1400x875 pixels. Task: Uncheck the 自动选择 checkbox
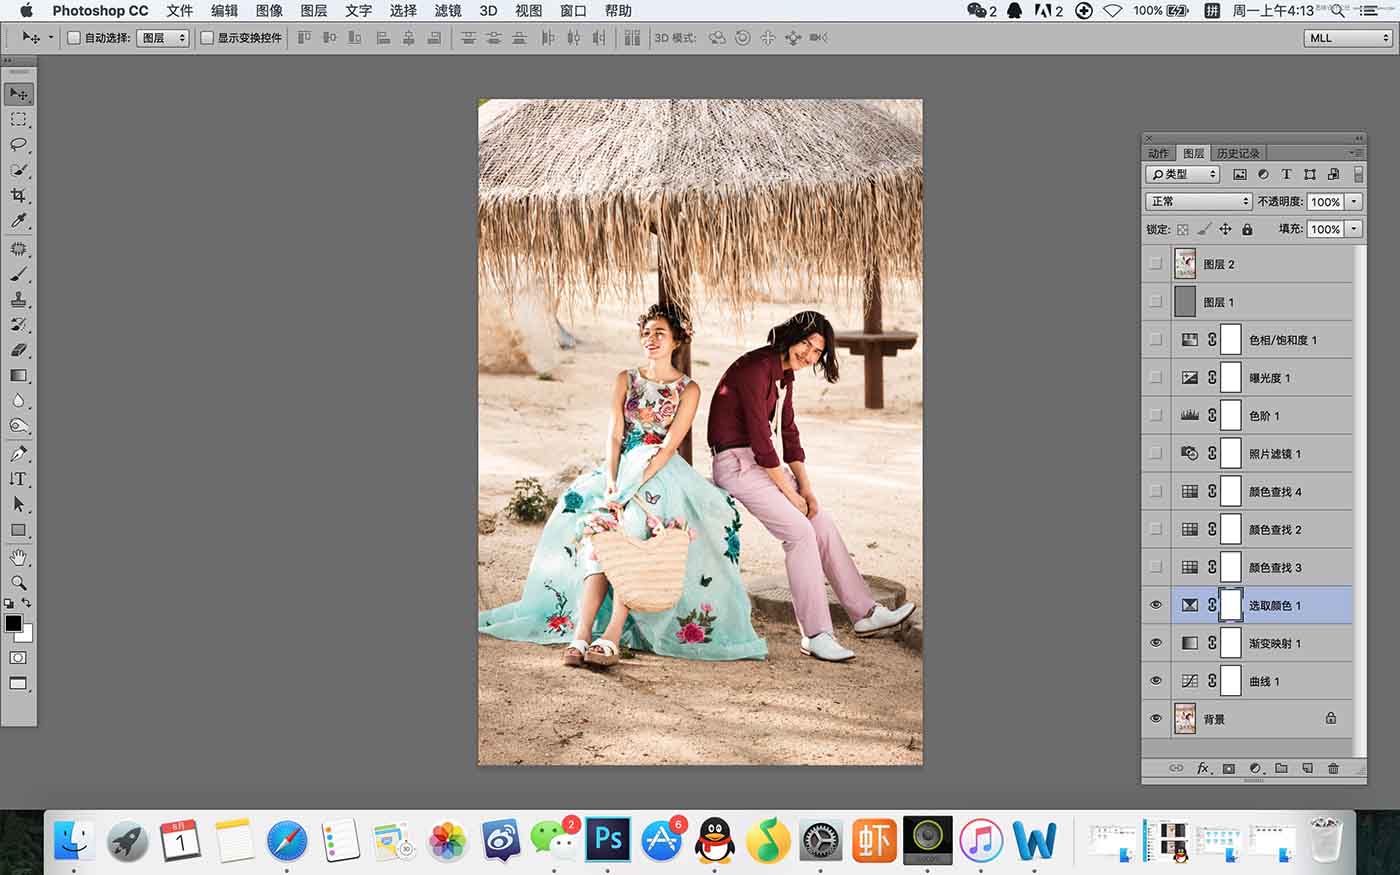[73, 37]
